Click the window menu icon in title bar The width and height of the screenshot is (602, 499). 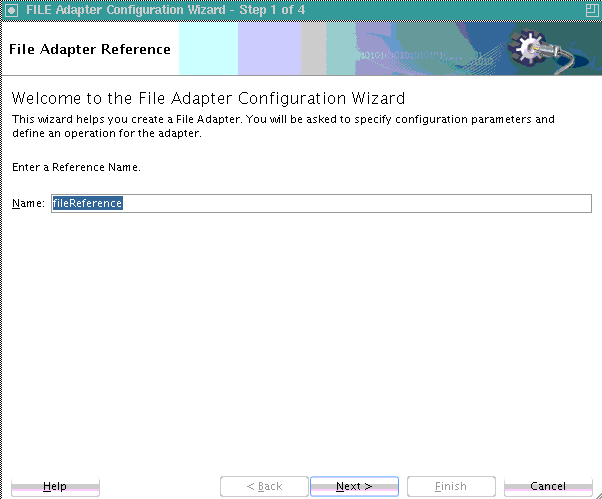(x=12, y=10)
